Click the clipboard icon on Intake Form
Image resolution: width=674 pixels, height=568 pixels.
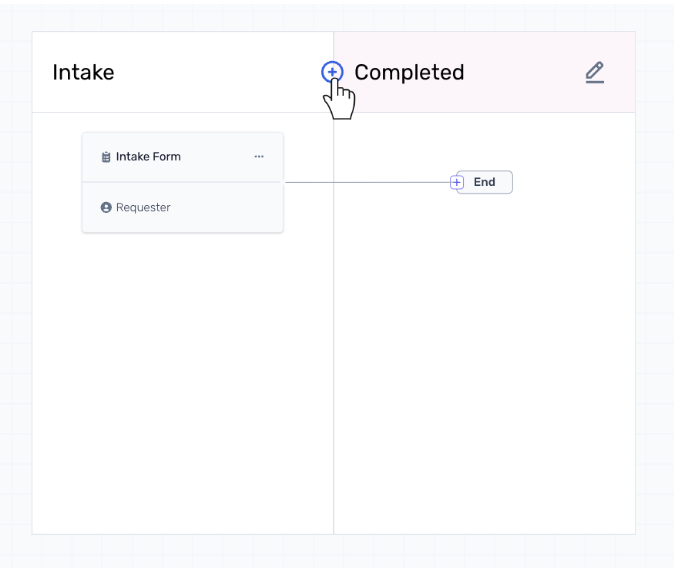(106, 157)
